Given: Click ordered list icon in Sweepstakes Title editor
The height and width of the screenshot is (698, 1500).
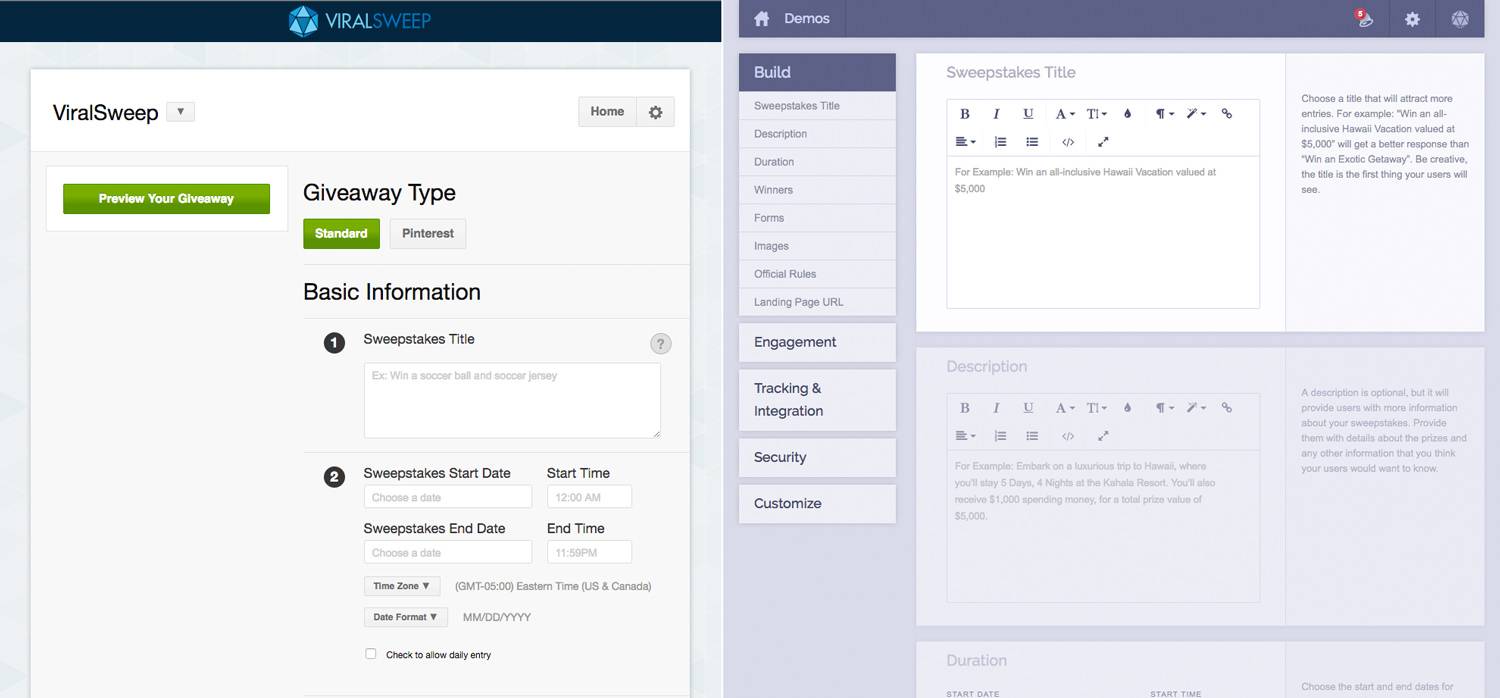Looking at the screenshot, I should pyautogui.click(x=1000, y=142).
